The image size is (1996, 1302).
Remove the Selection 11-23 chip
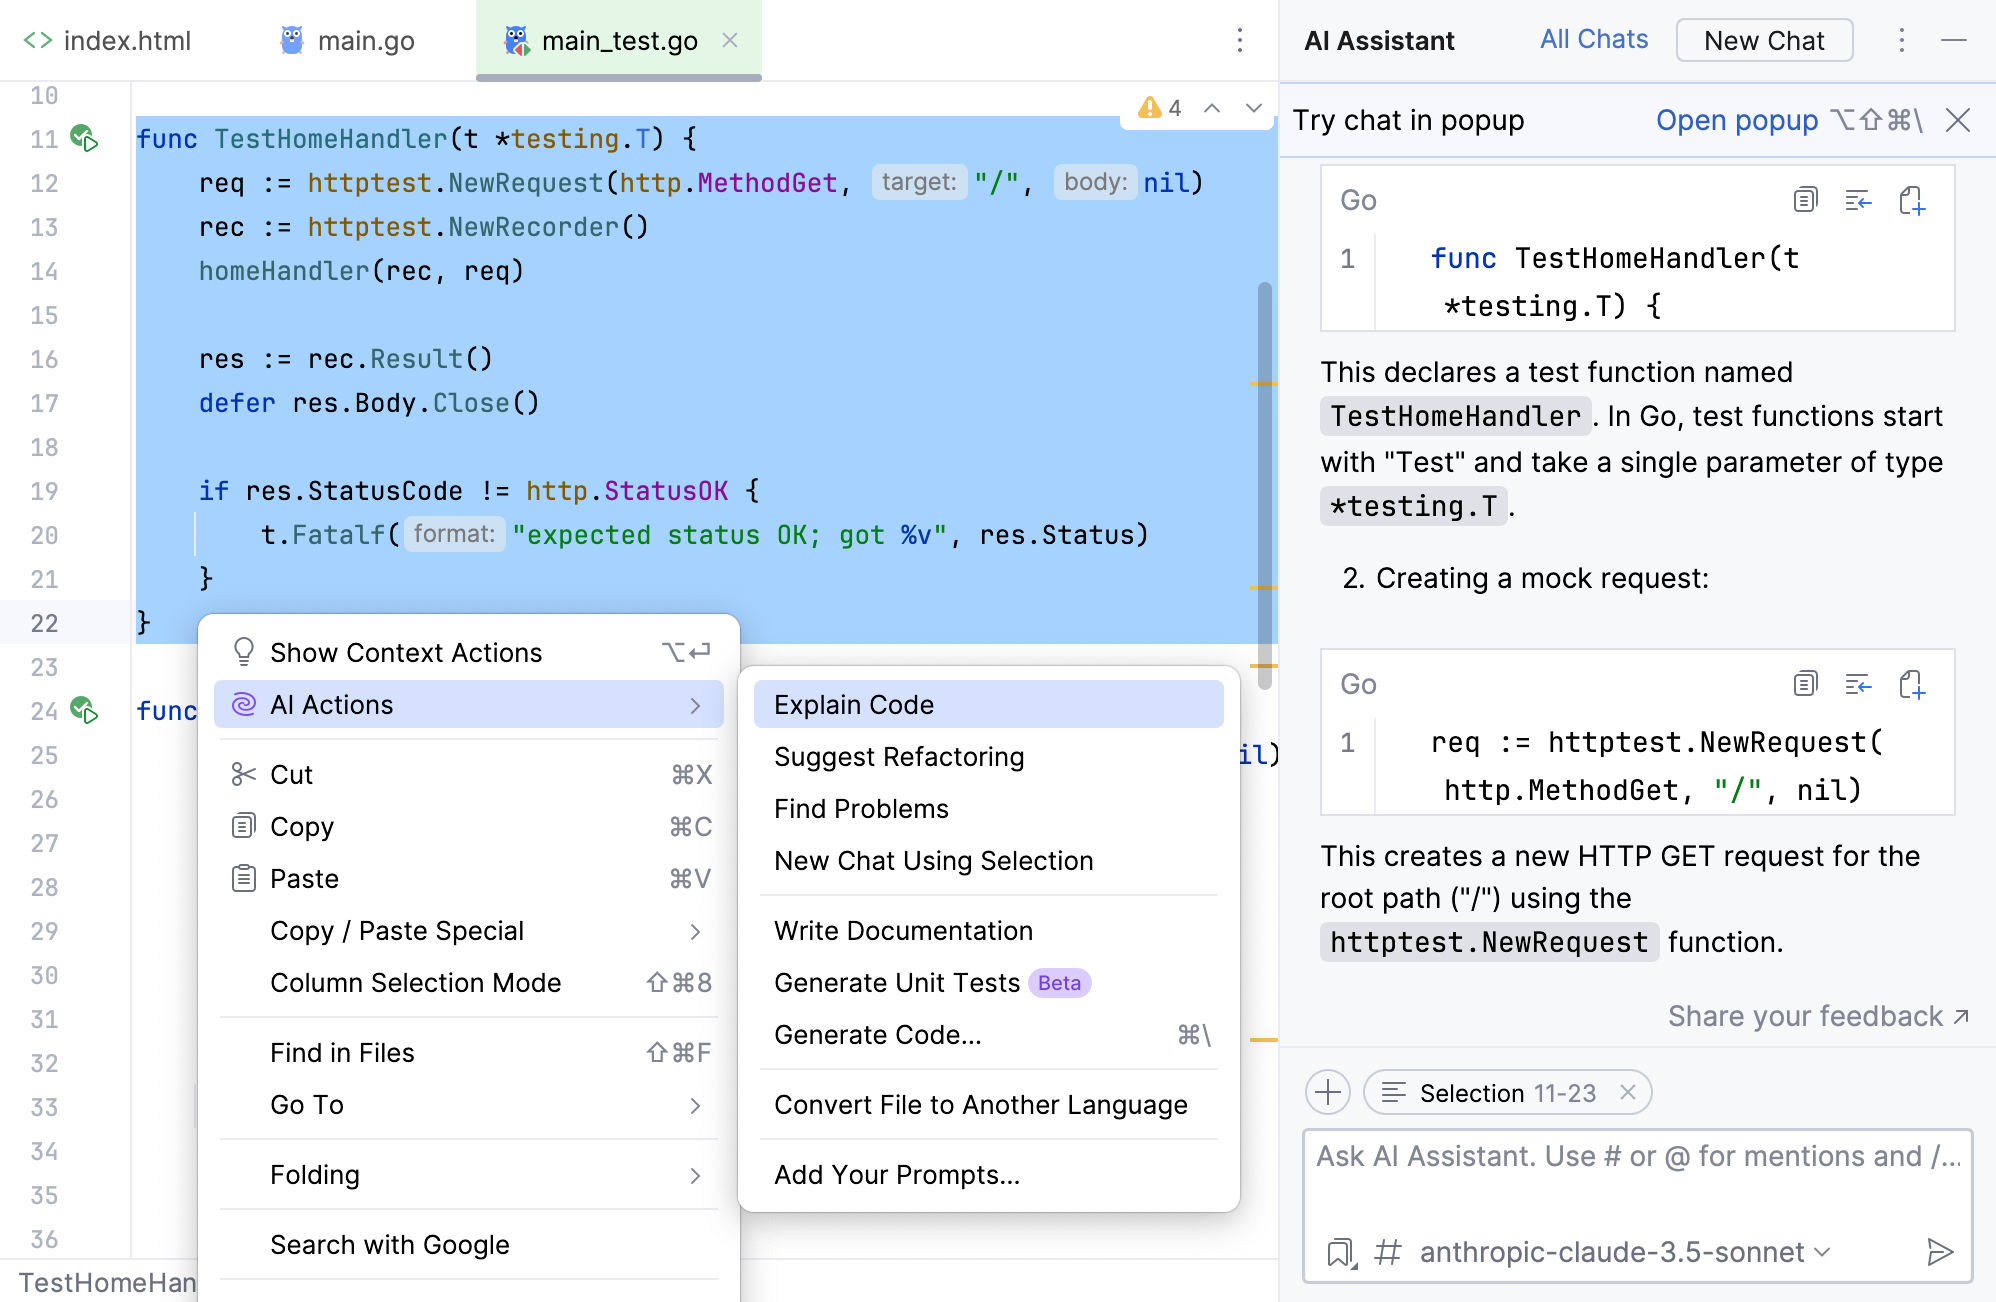click(1628, 1092)
